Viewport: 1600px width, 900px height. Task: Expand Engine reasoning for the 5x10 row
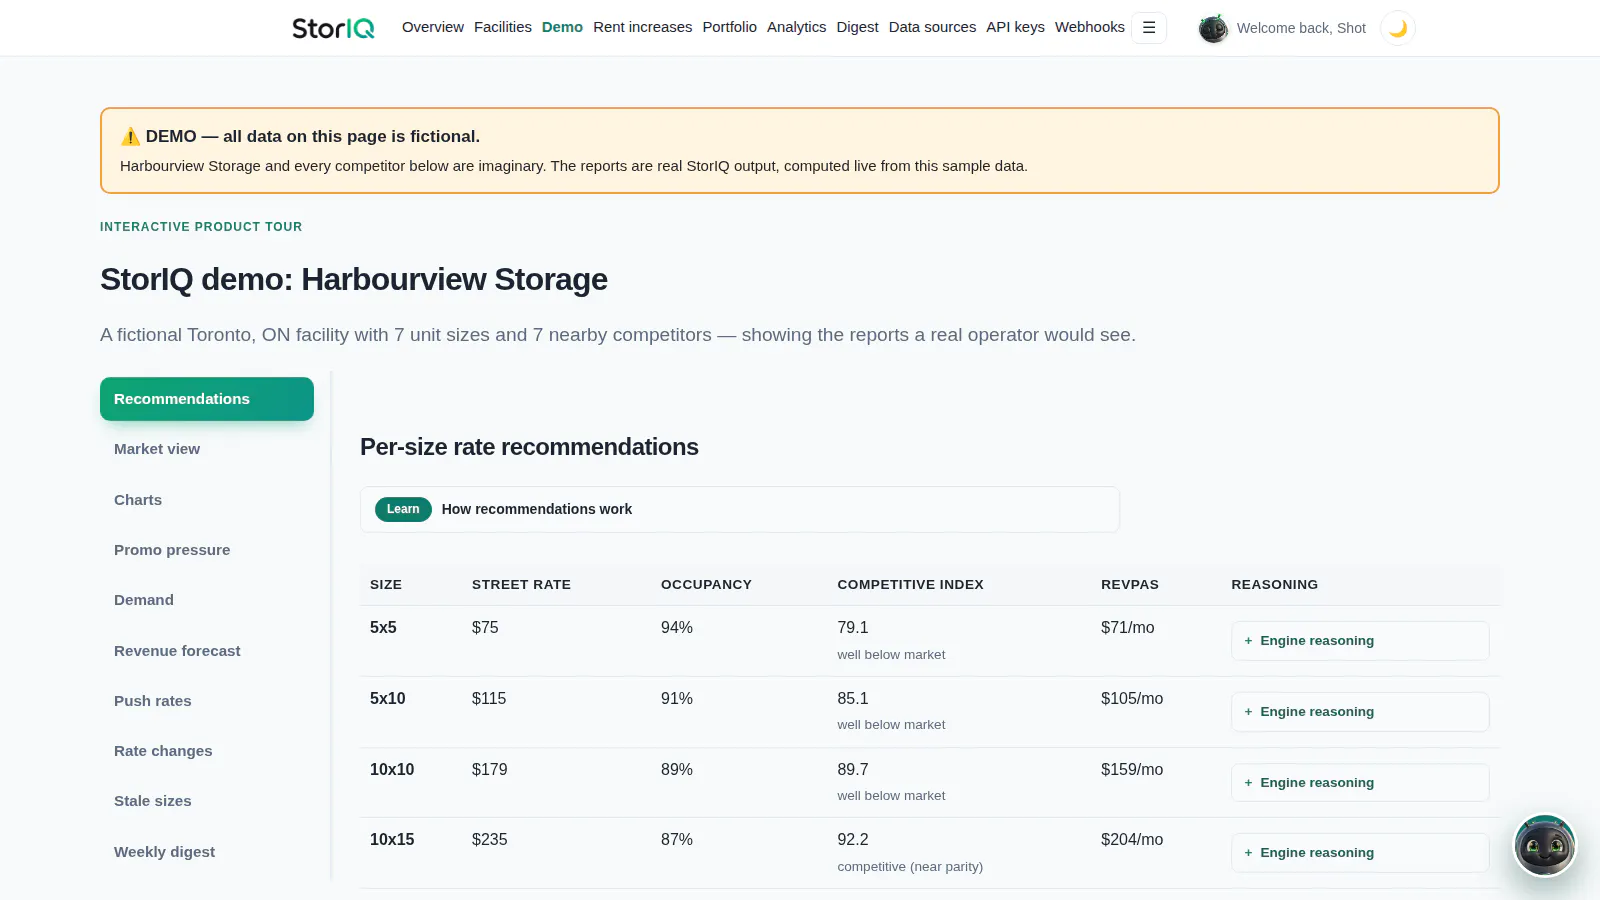[1360, 712]
